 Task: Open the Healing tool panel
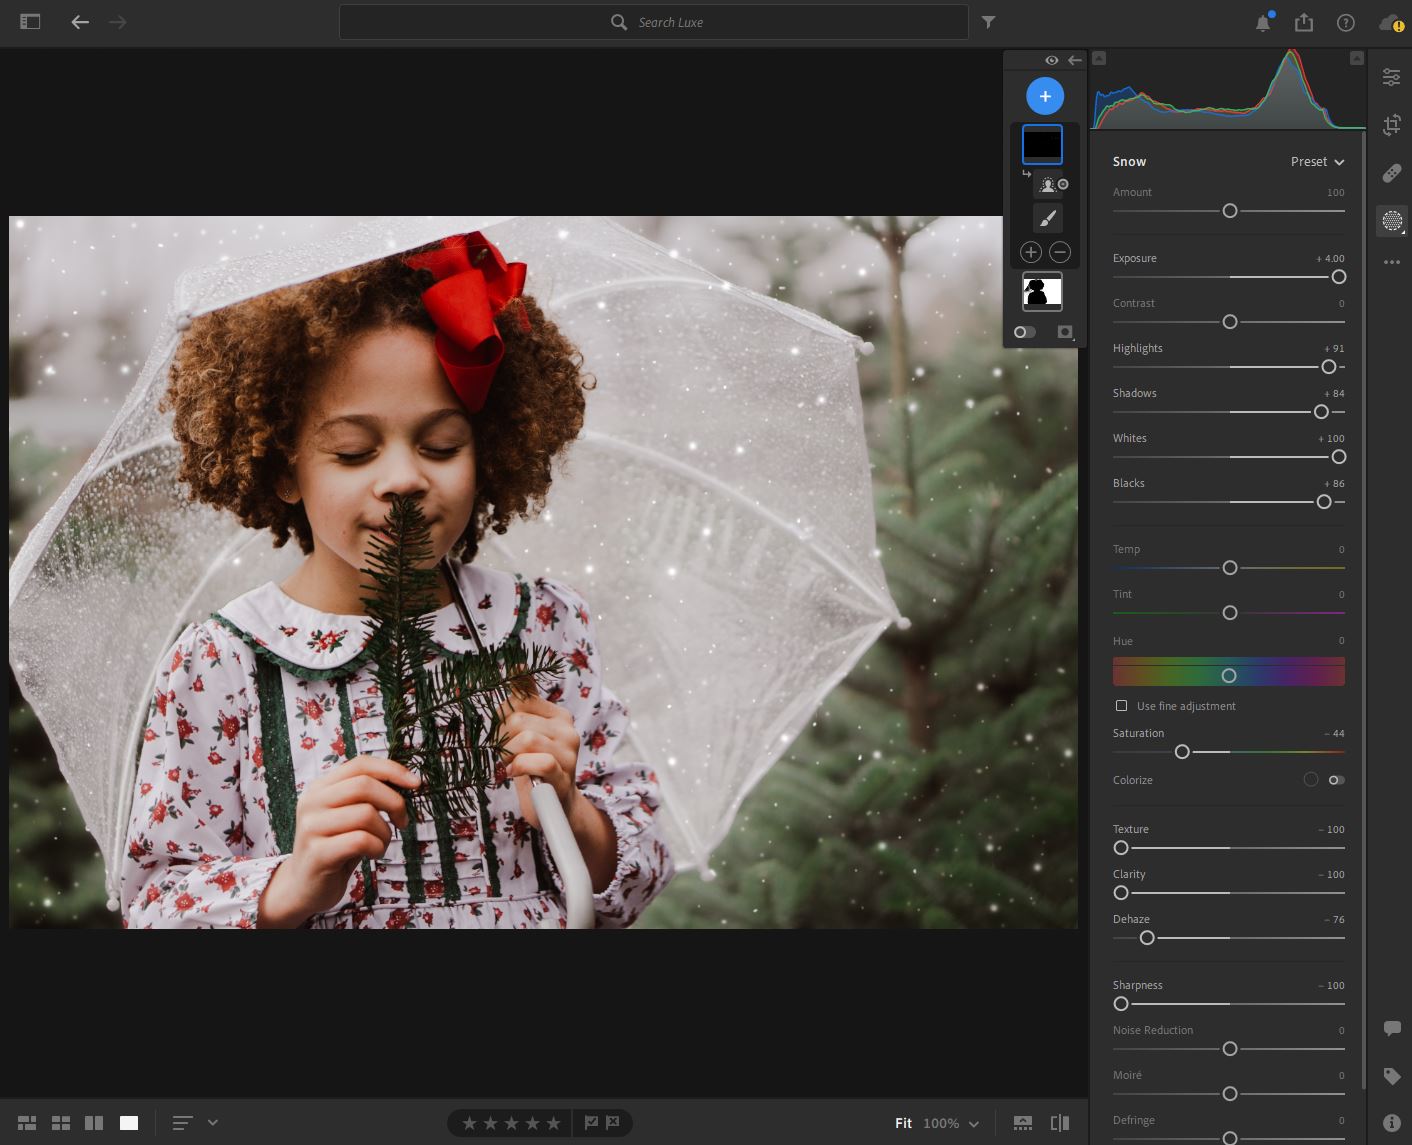point(1391,173)
